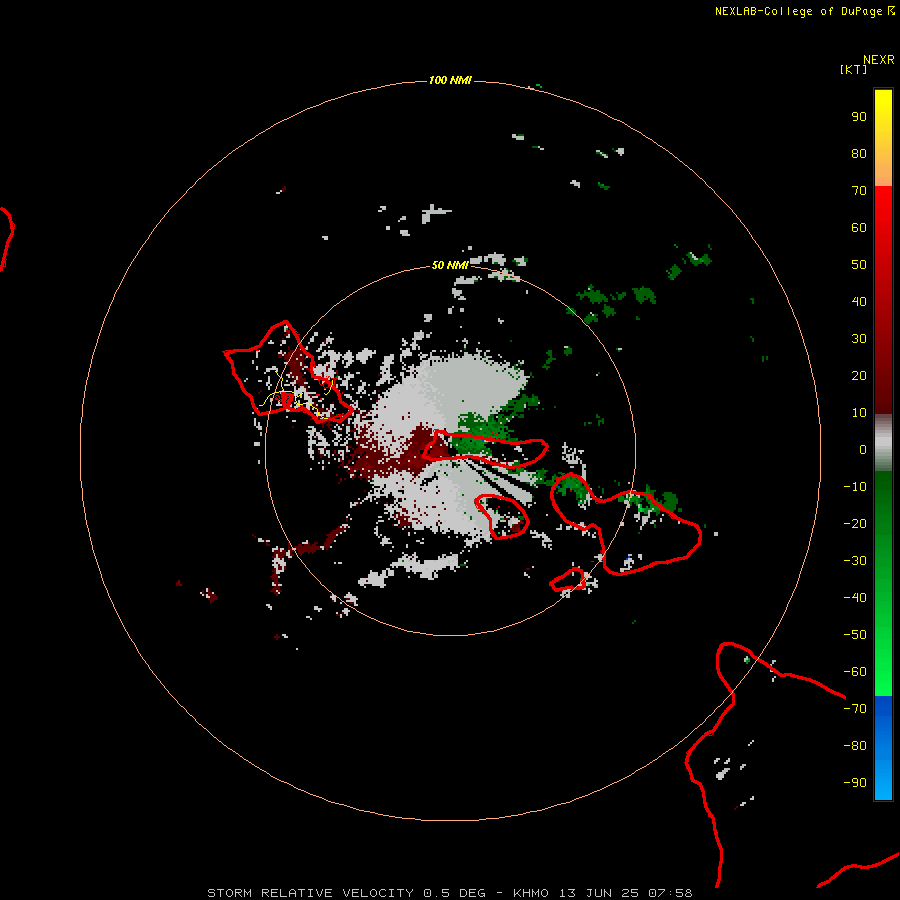The width and height of the screenshot is (900, 900).
Task: Click the -70 value on velocity scale
Action: click(855, 709)
